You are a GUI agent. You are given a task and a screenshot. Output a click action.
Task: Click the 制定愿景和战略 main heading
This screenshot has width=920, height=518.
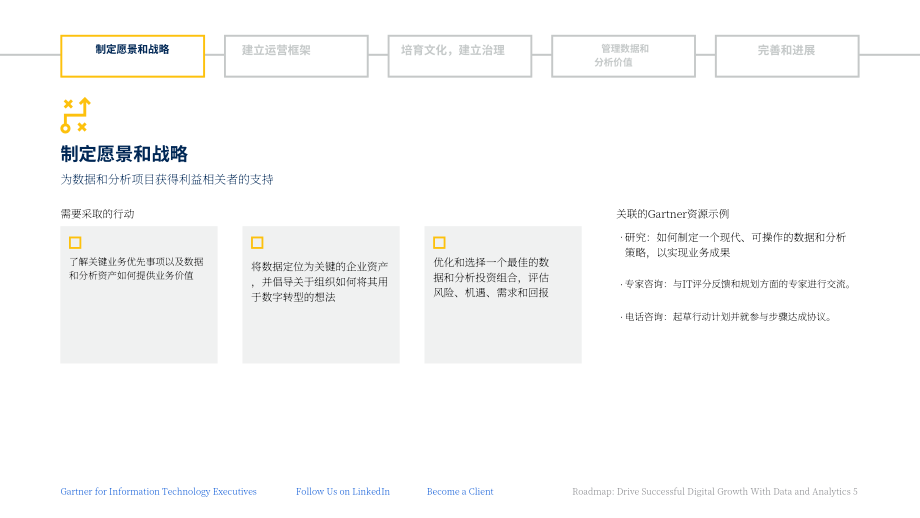pos(124,154)
